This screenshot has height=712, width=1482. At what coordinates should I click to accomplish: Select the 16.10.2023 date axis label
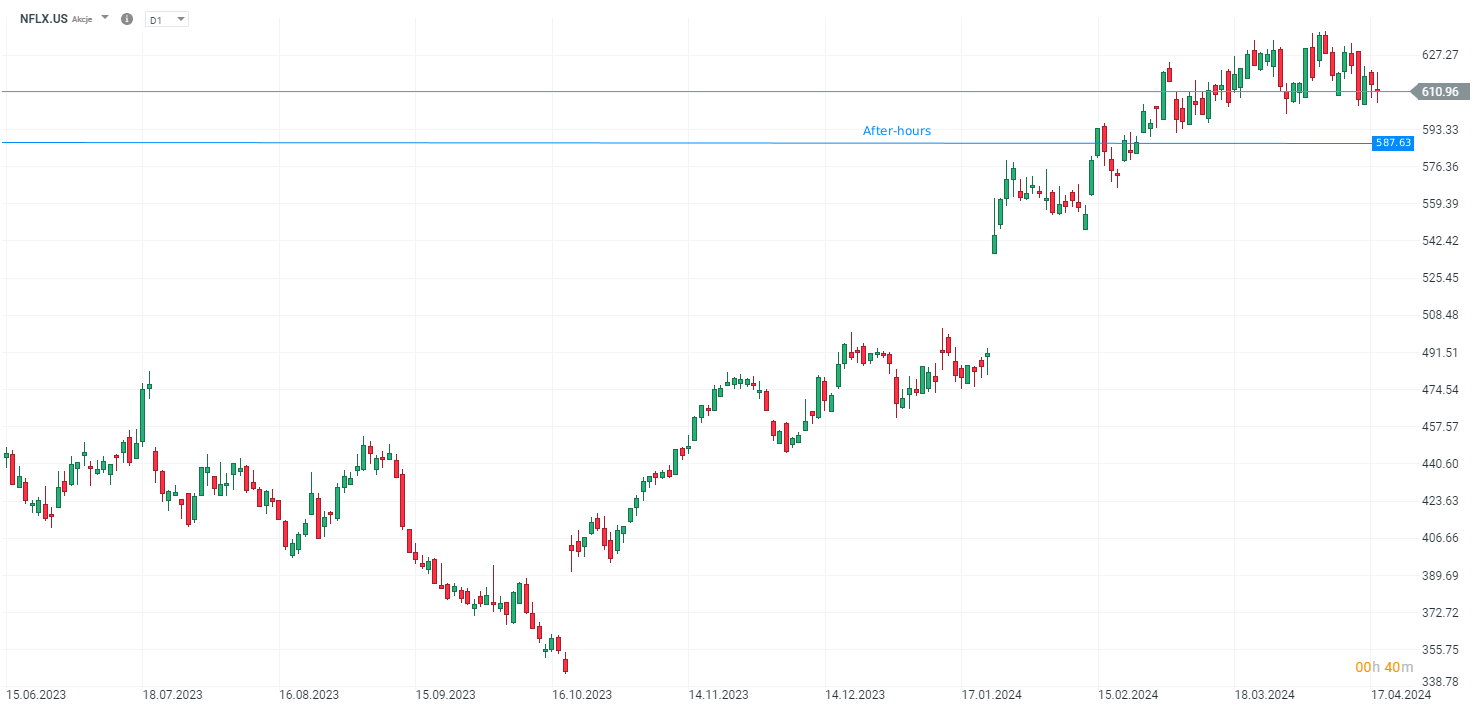(581, 694)
